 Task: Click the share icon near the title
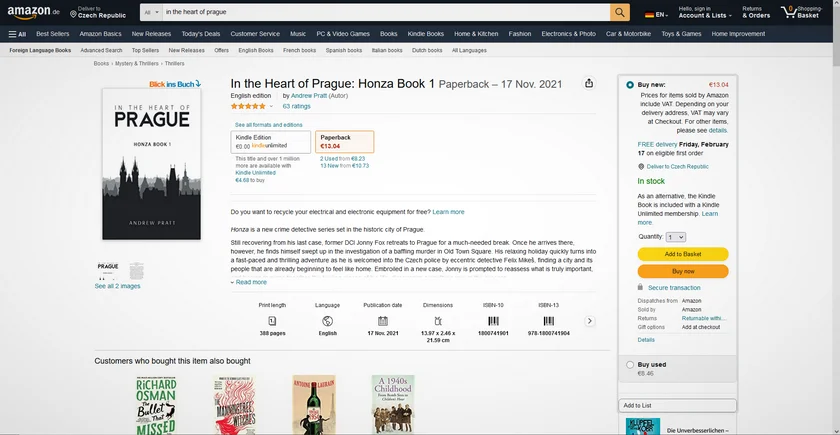pyautogui.click(x=589, y=83)
